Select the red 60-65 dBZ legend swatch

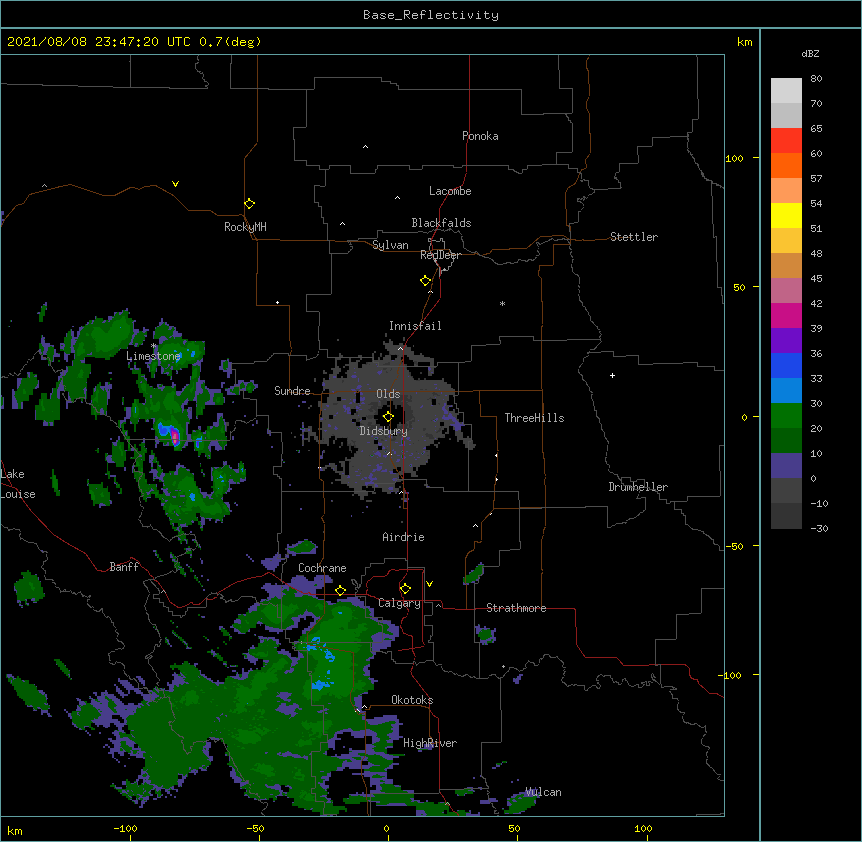click(786, 141)
